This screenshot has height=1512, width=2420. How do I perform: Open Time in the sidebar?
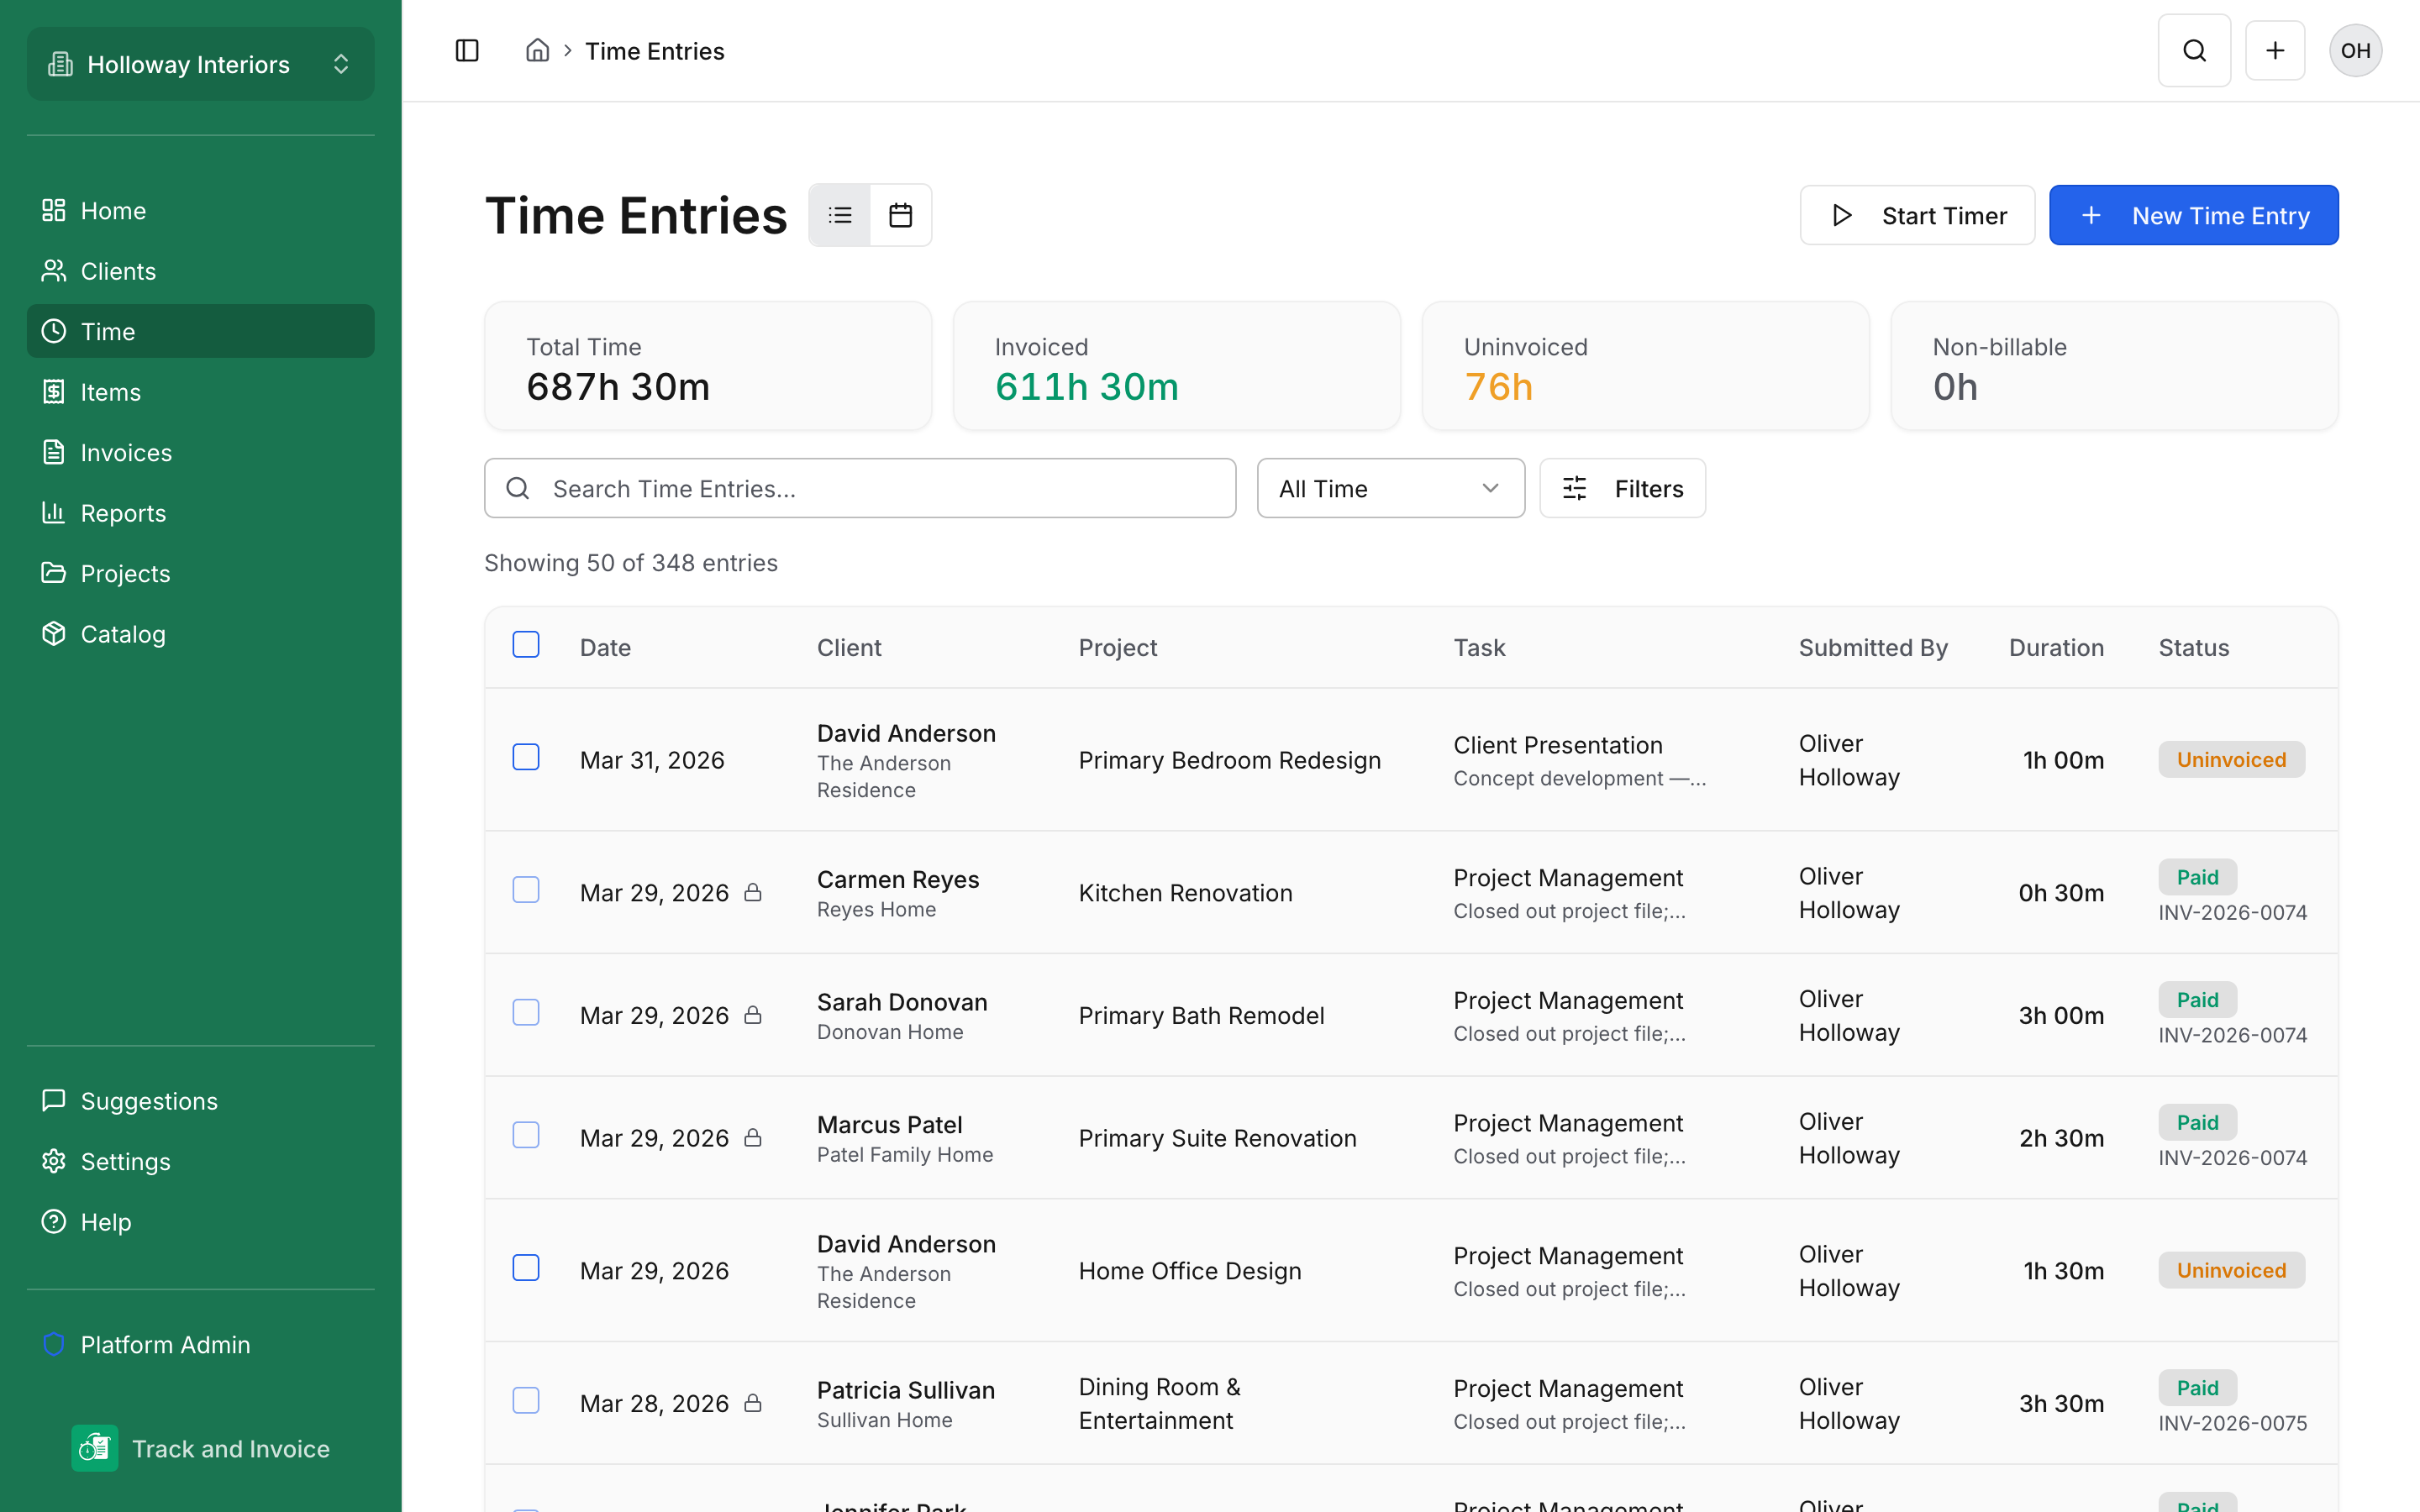(x=201, y=331)
